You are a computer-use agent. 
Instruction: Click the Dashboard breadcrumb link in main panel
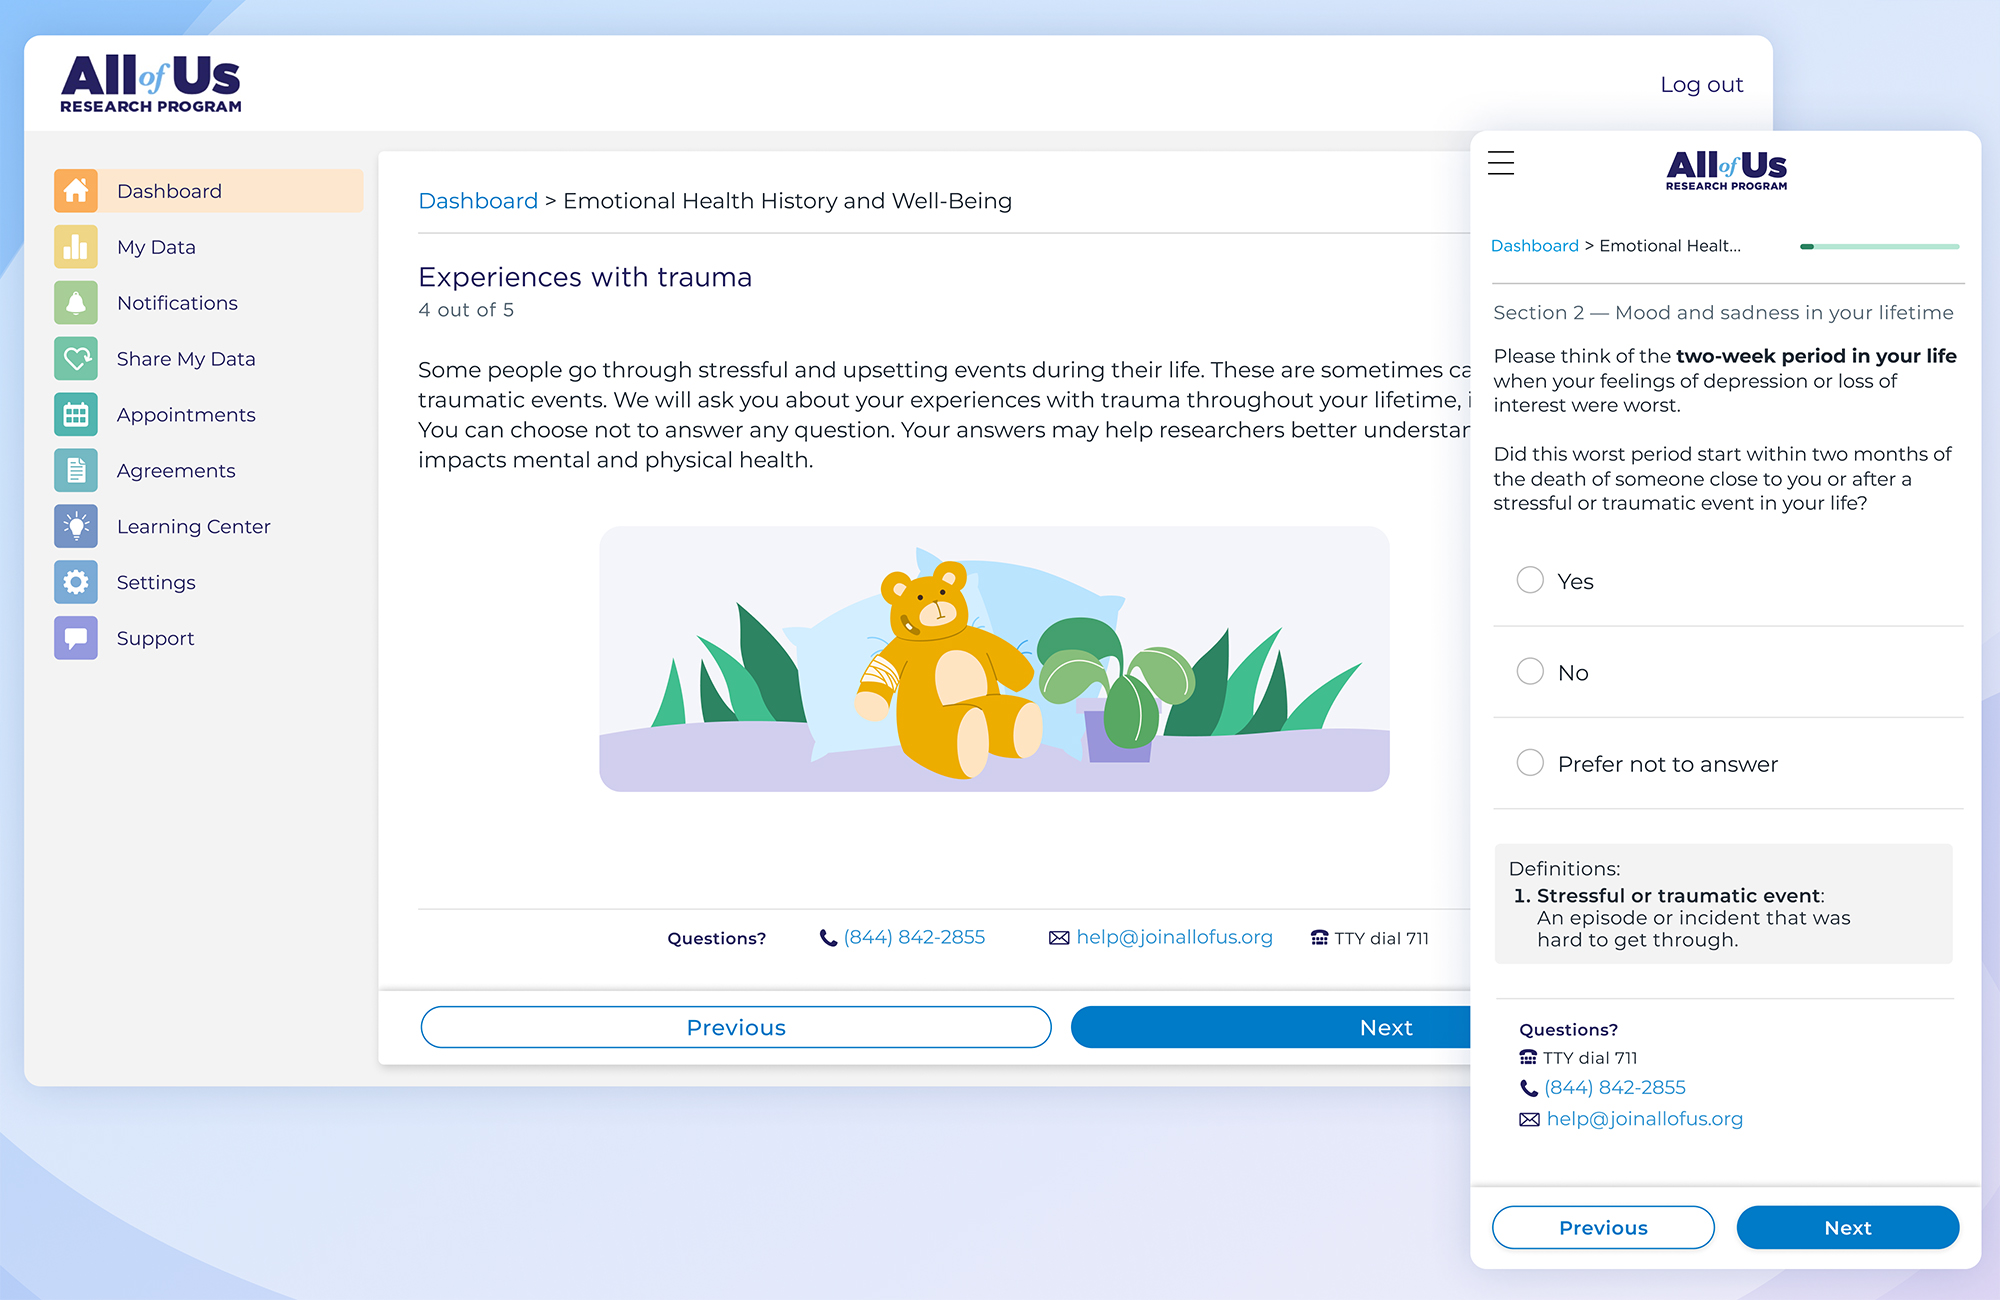(x=478, y=201)
